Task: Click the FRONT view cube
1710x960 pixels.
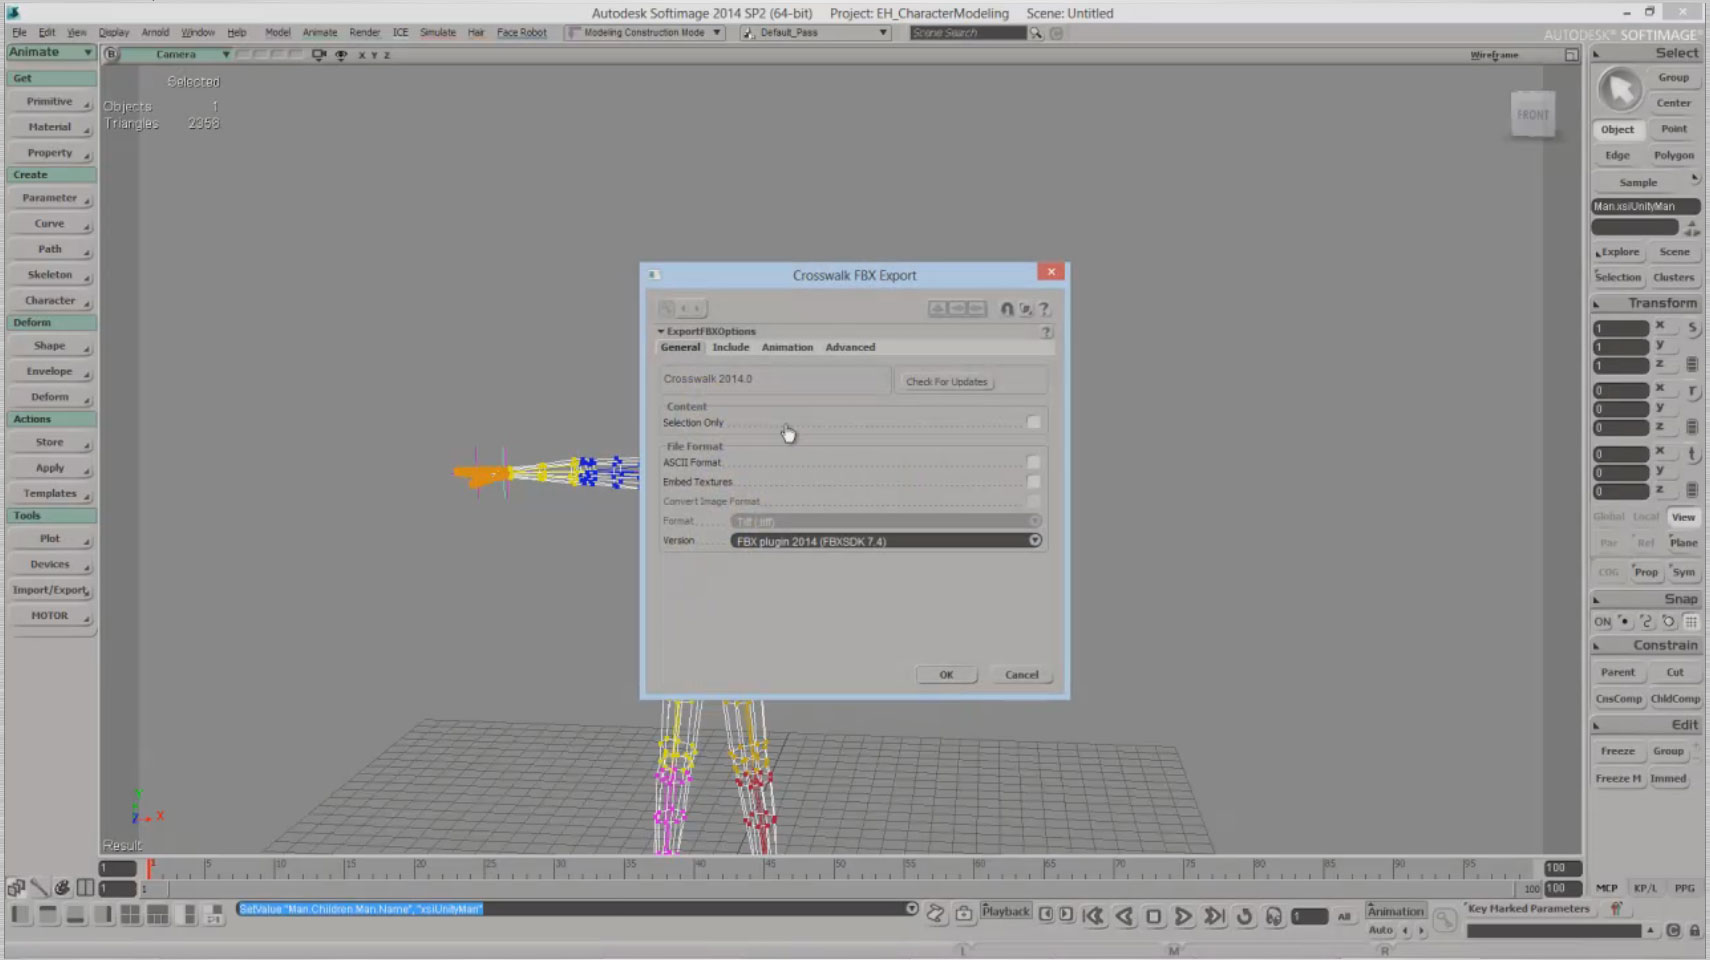Action: pos(1533,115)
